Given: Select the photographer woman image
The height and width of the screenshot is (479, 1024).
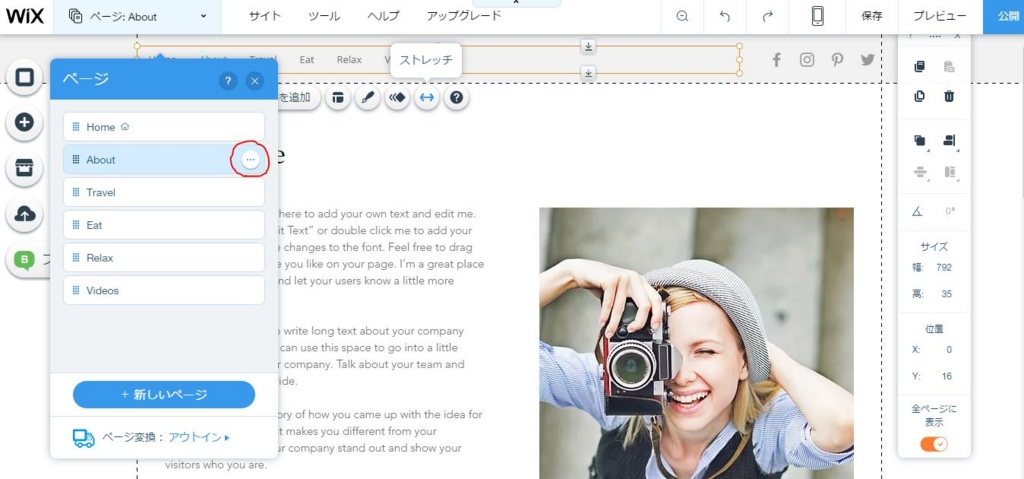Looking at the screenshot, I should point(696,343).
